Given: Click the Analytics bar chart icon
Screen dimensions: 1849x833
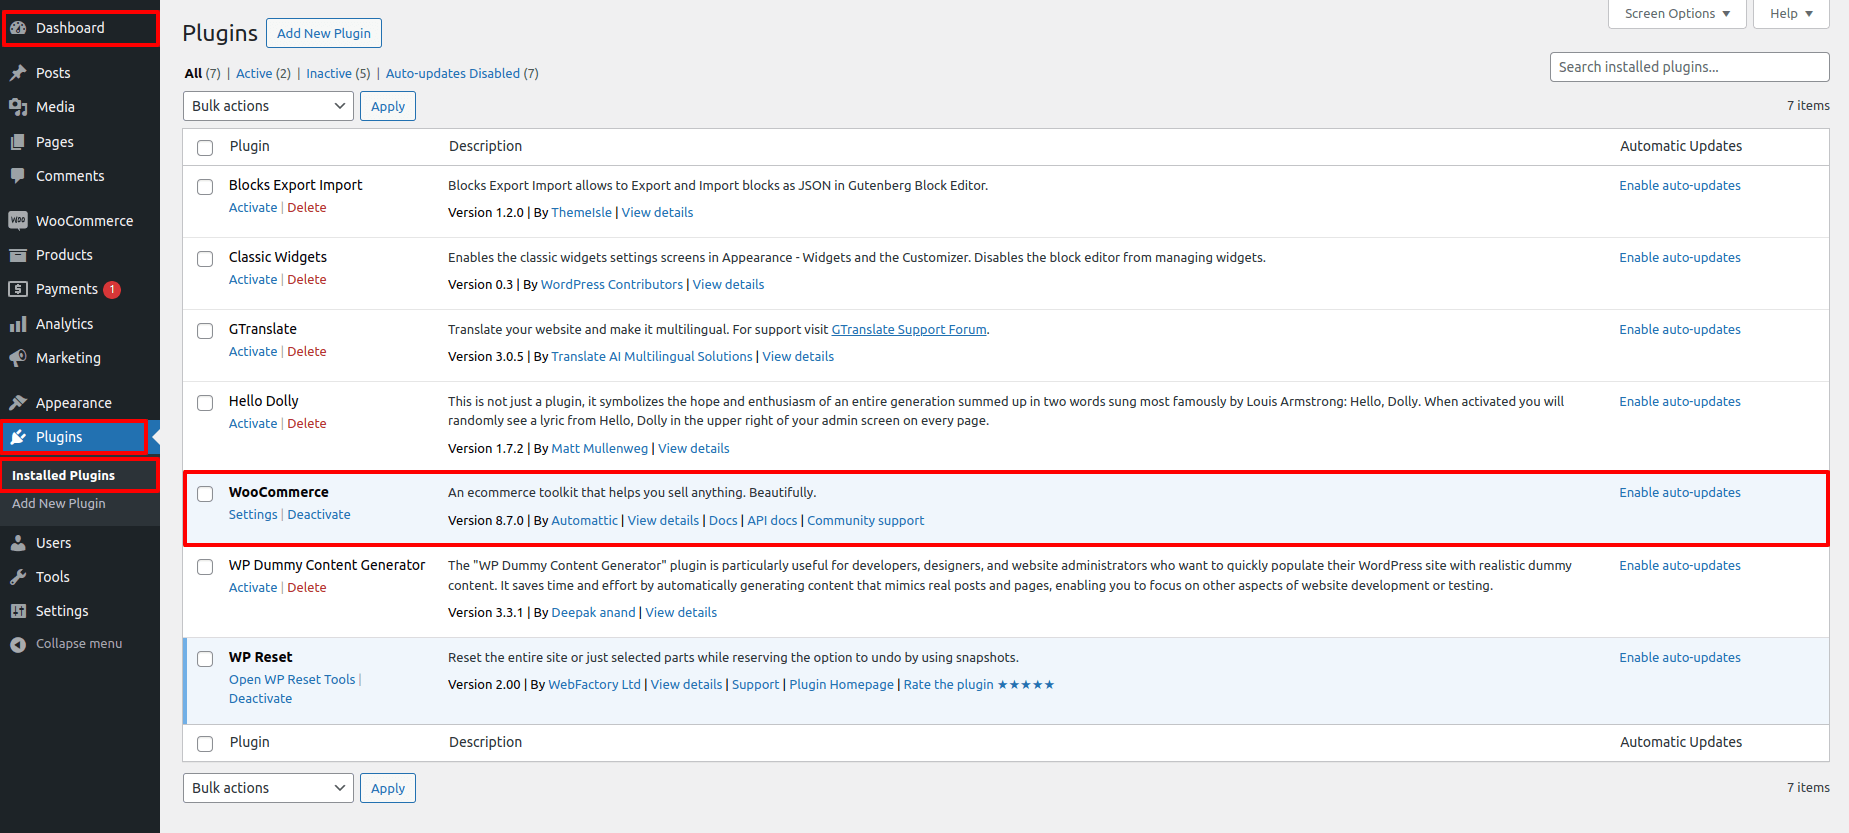Looking at the screenshot, I should pyautogui.click(x=18, y=324).
